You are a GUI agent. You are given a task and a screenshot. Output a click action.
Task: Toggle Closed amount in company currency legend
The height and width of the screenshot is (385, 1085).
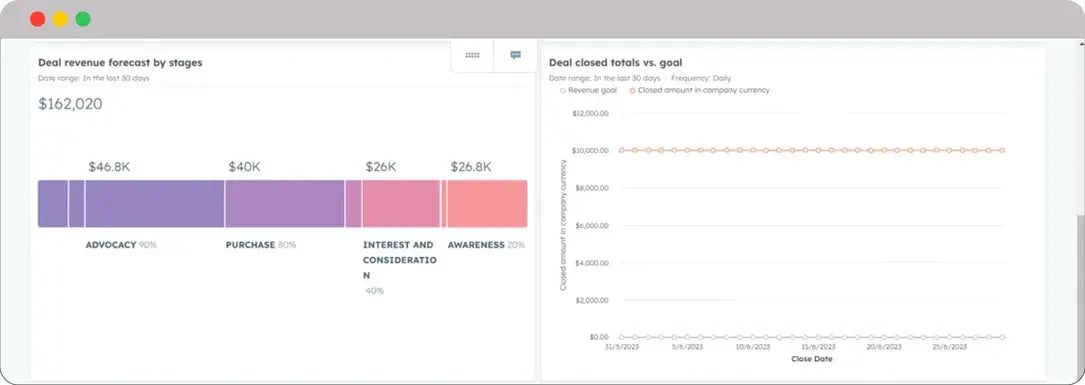700,90
